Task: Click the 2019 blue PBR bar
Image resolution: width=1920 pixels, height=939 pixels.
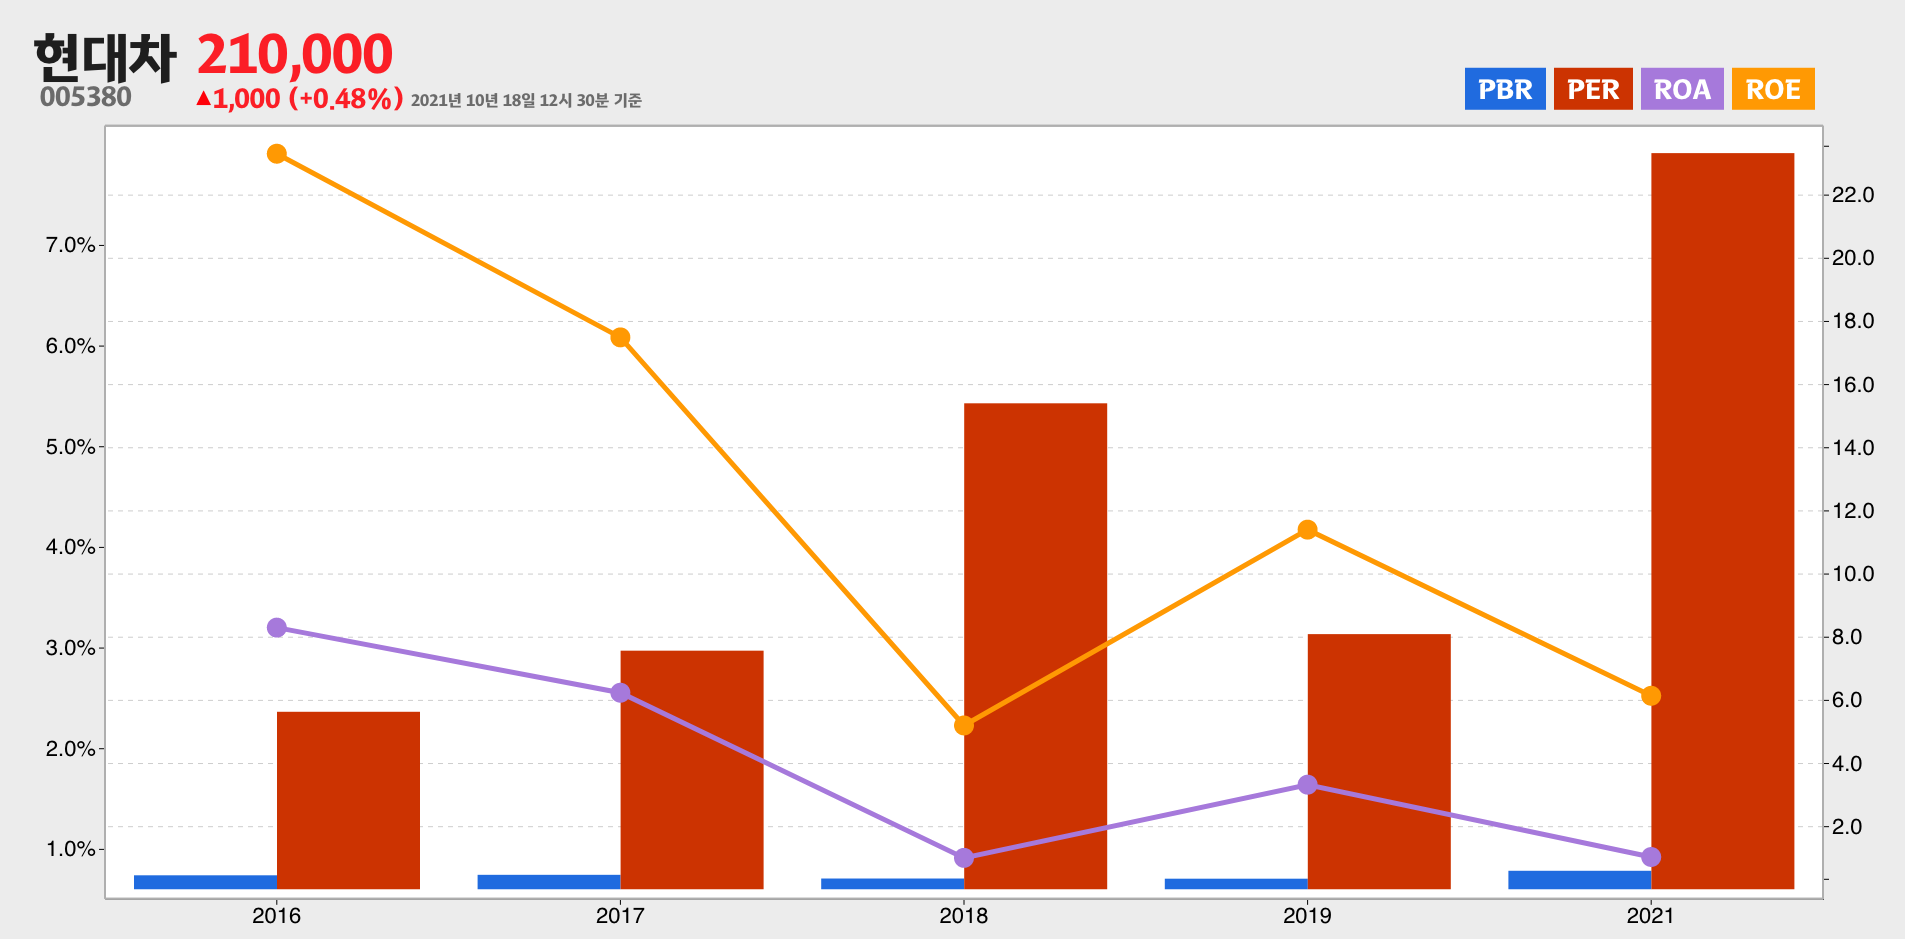Action: pos(1236,884)
